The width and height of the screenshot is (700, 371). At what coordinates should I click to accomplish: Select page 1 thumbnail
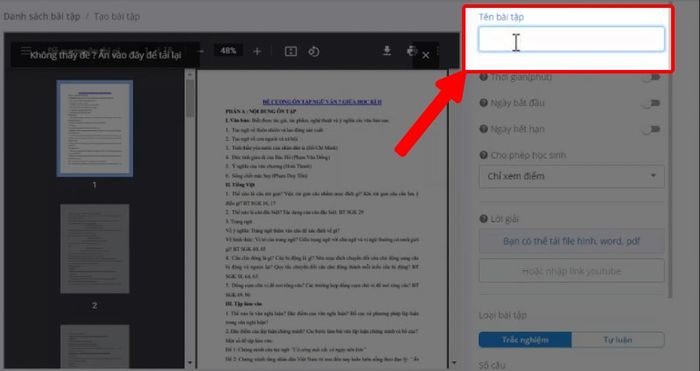95,128
